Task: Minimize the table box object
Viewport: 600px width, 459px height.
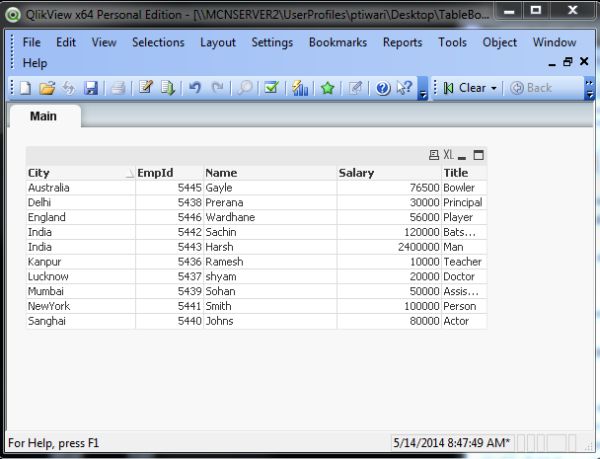Action: pos(462,157)
